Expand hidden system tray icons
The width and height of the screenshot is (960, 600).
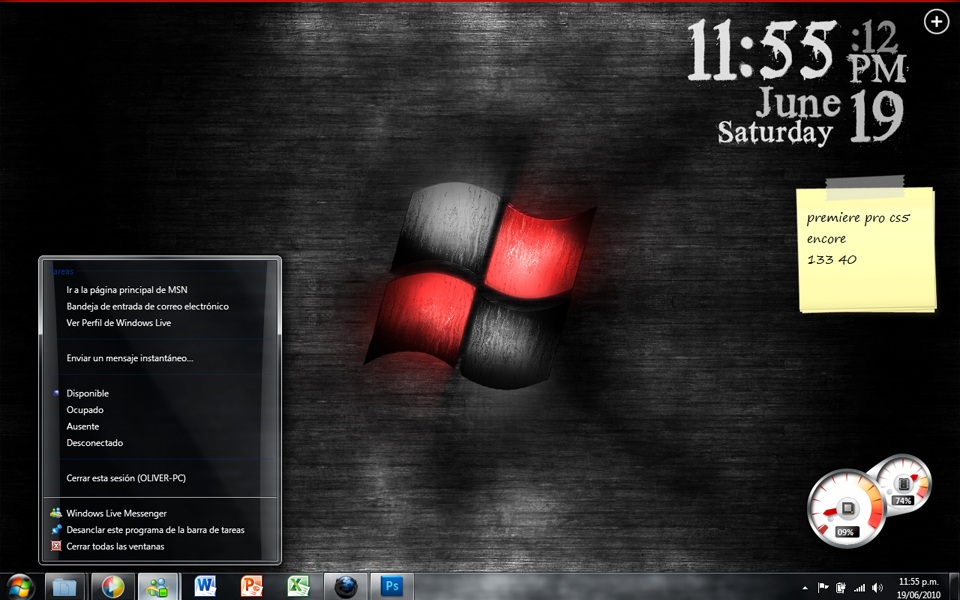(805, 587)
